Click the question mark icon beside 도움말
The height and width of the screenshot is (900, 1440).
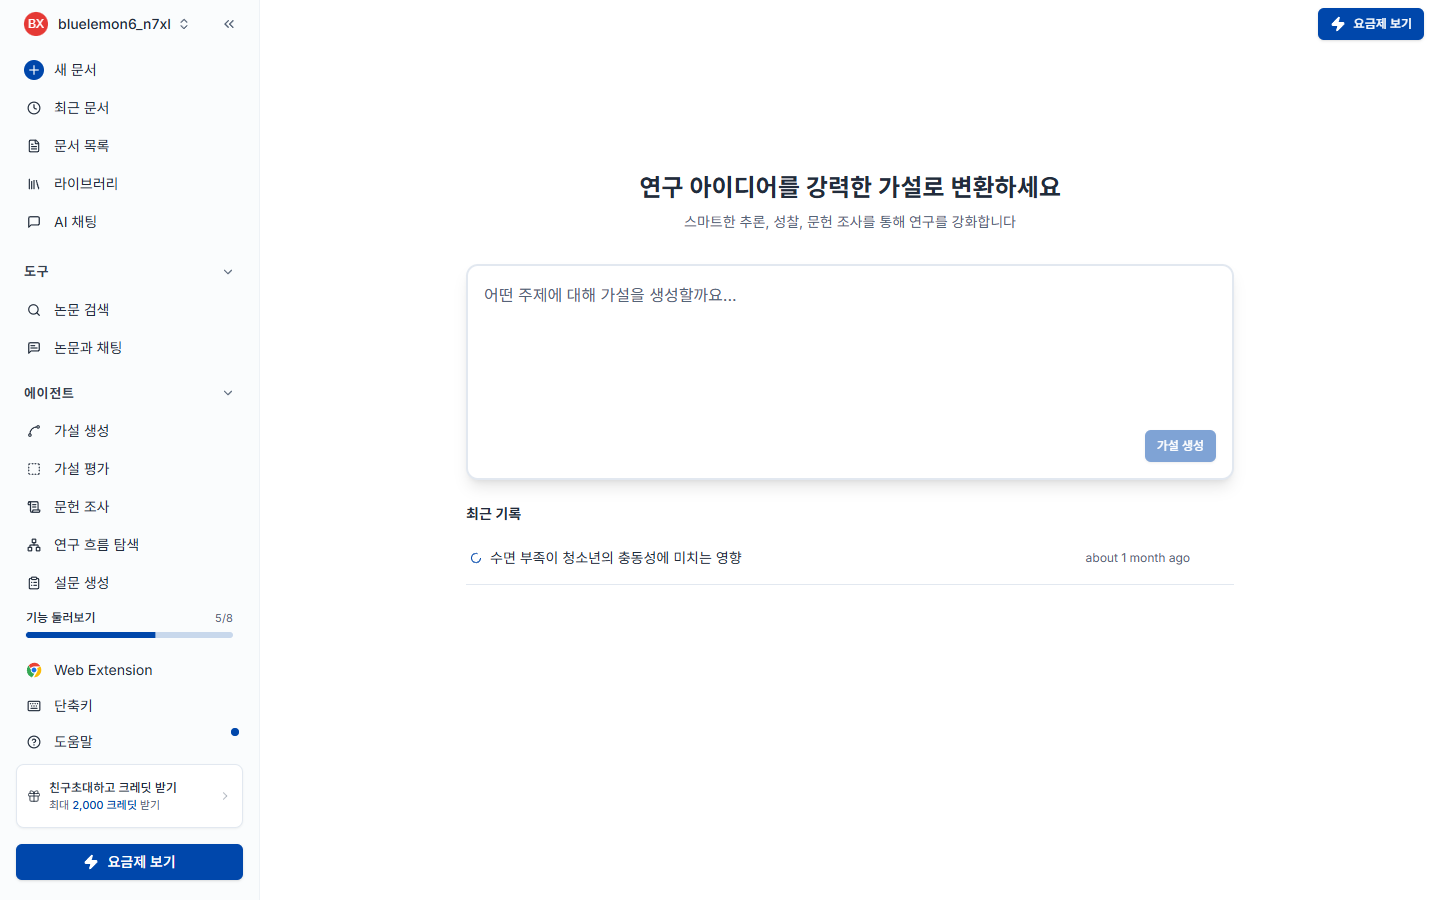click(34, 742)
